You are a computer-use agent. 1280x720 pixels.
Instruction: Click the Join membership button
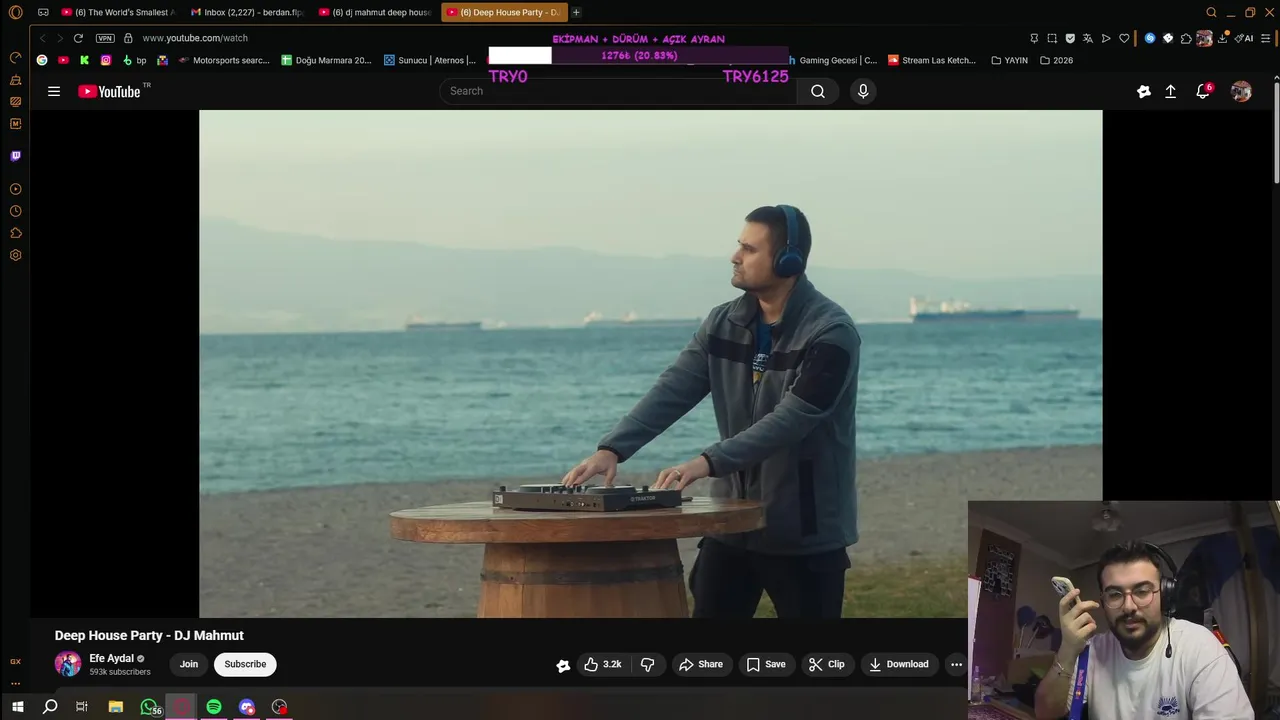pyautogui.click(x=189, y=664)
